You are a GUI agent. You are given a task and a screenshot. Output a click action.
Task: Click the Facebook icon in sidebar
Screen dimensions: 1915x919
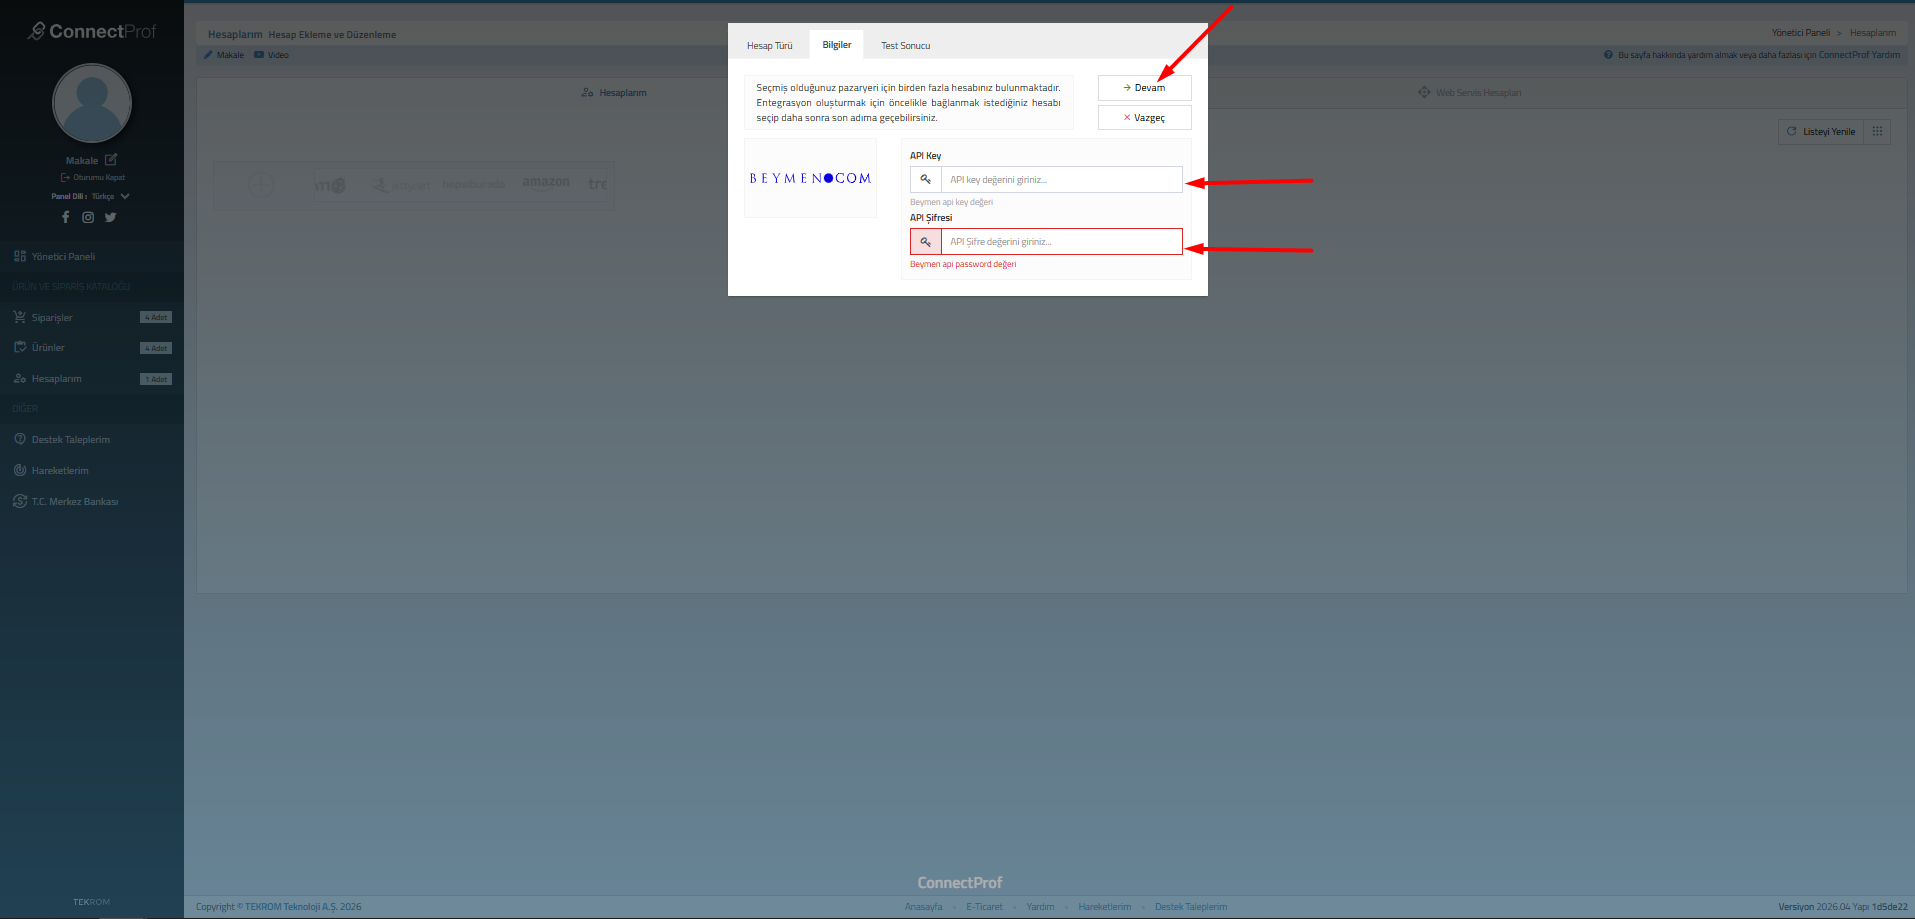click(66, 217)
